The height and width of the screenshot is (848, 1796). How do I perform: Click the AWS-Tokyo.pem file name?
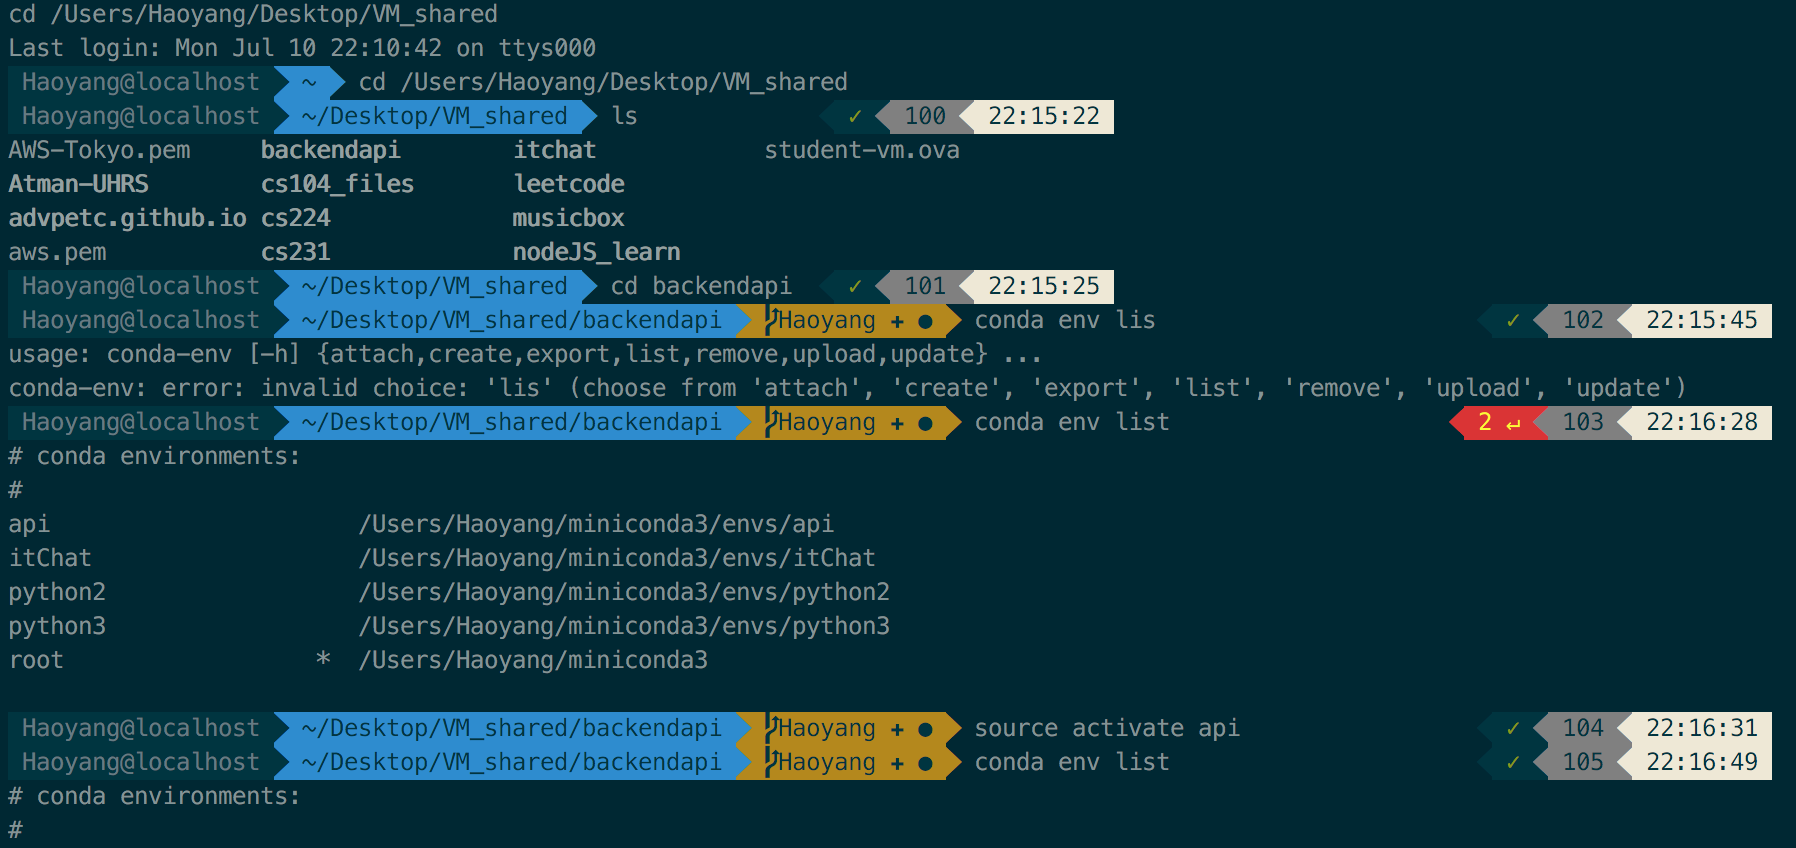pyautogui.click(x=99, y=151)
